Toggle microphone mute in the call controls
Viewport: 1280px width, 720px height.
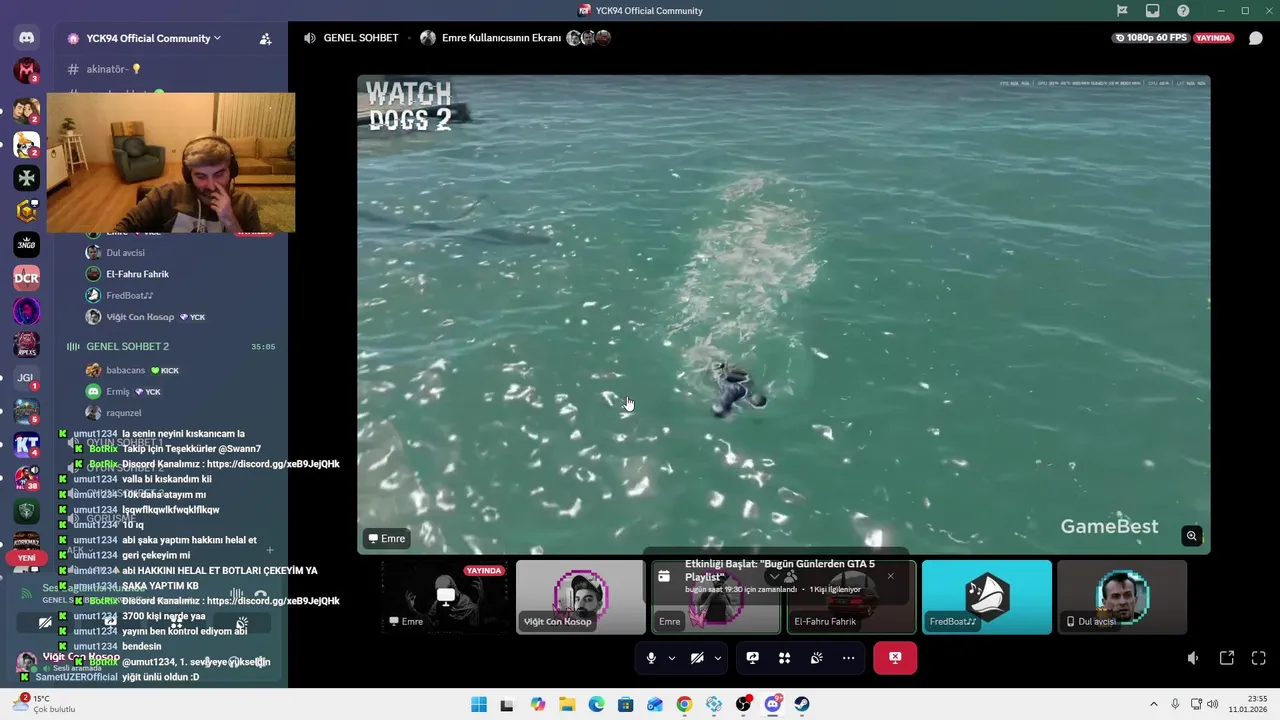[651, 658]
